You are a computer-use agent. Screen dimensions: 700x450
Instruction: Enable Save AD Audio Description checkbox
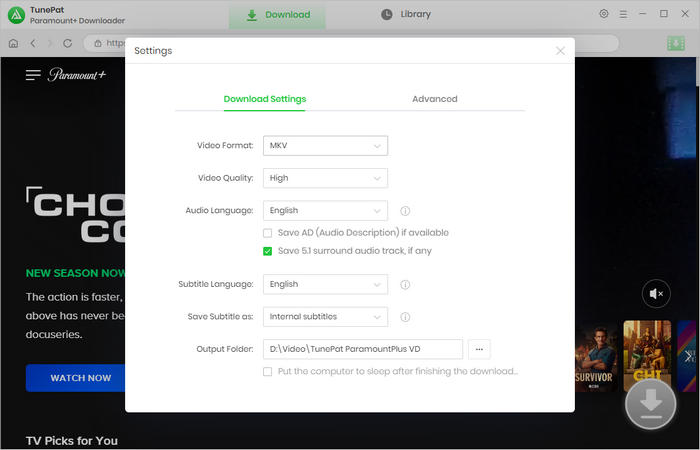tap(267, 233)
